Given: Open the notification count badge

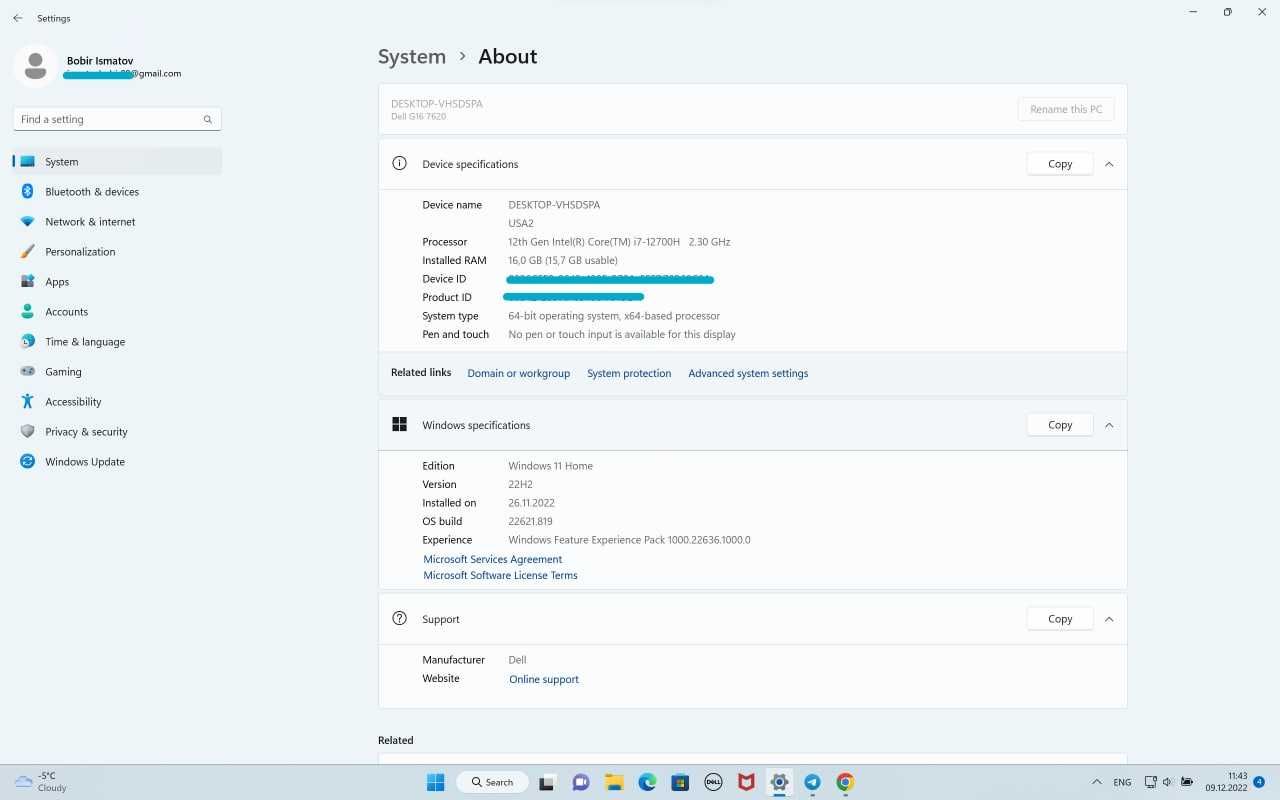Looking at the screenshot, I should pos(1260,782).
